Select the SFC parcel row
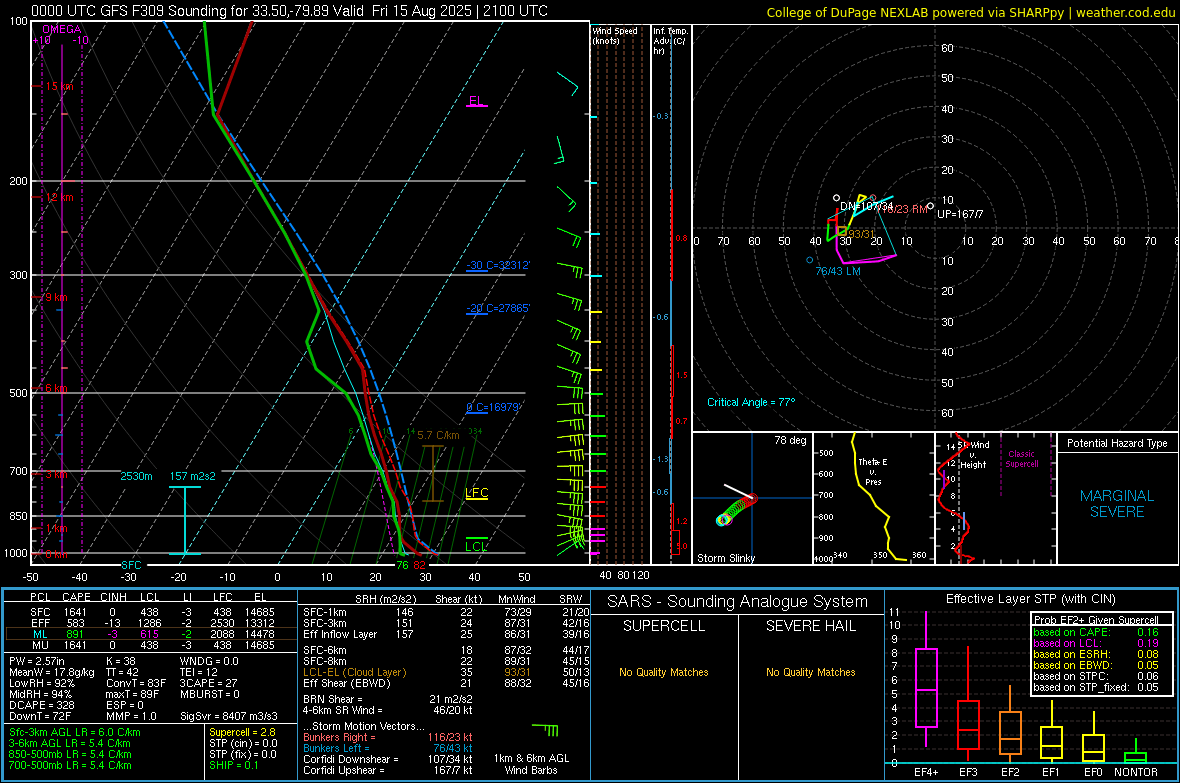The height and width of the screenshot is (783, 1180). (151, 612)
